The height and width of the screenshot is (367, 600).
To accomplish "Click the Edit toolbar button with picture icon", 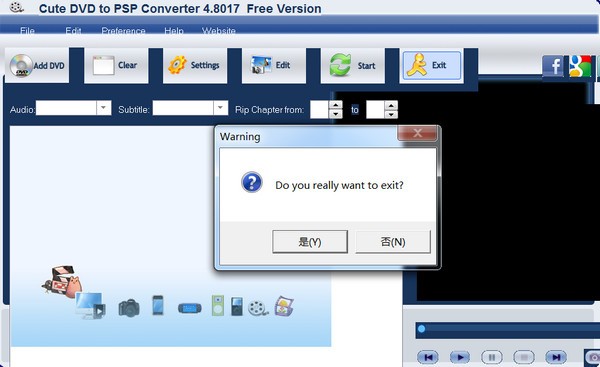I will [x=274, y=65].
